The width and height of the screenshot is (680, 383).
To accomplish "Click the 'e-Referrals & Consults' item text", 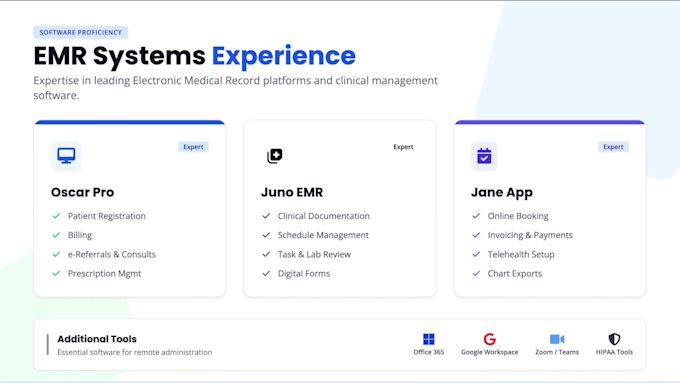I will point(111,254).
